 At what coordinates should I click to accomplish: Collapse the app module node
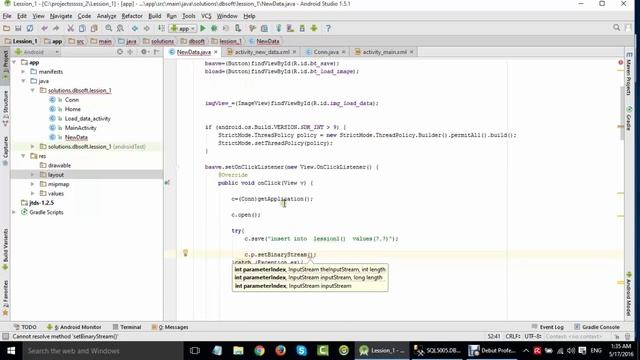point(14,62)
